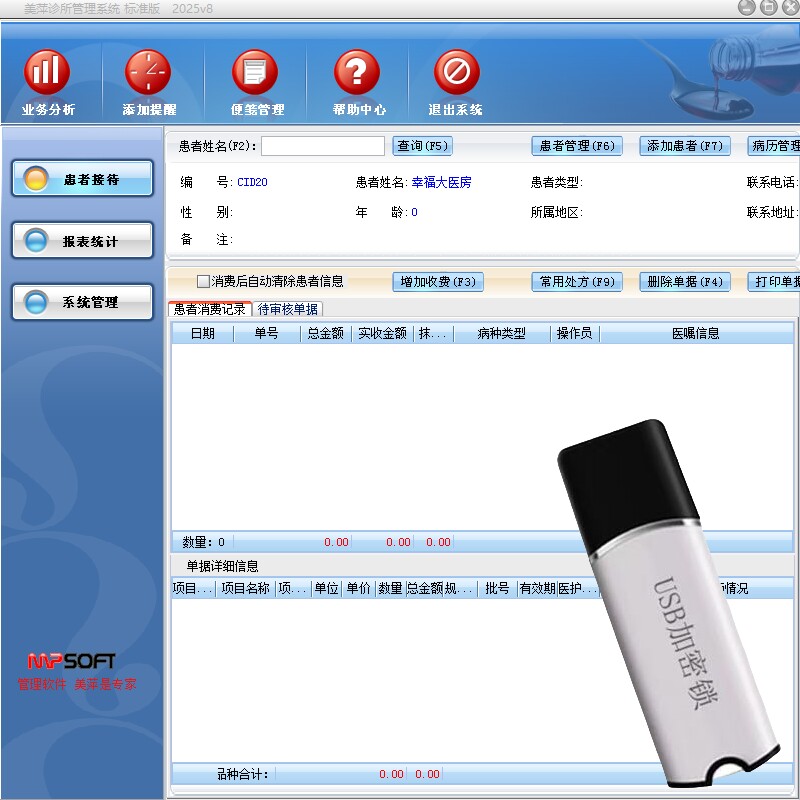The width and height of the screenshot is (800, 800).
Task: Click into 患者姓名(F2) input field
Action: coord(322,146)
